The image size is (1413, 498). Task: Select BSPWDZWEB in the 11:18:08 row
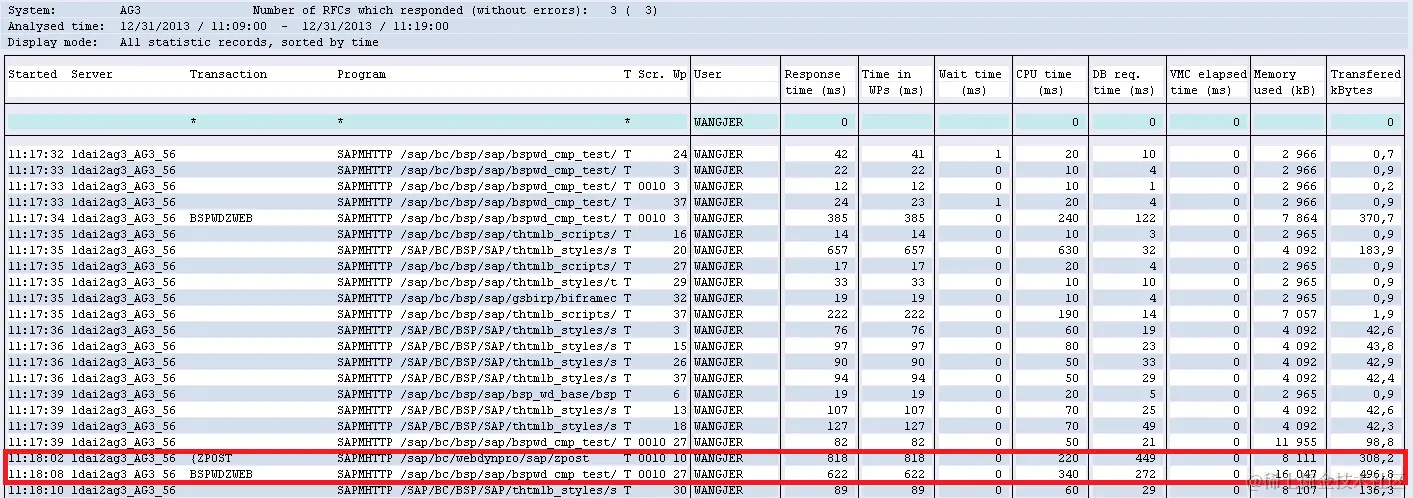pos(221,474)
